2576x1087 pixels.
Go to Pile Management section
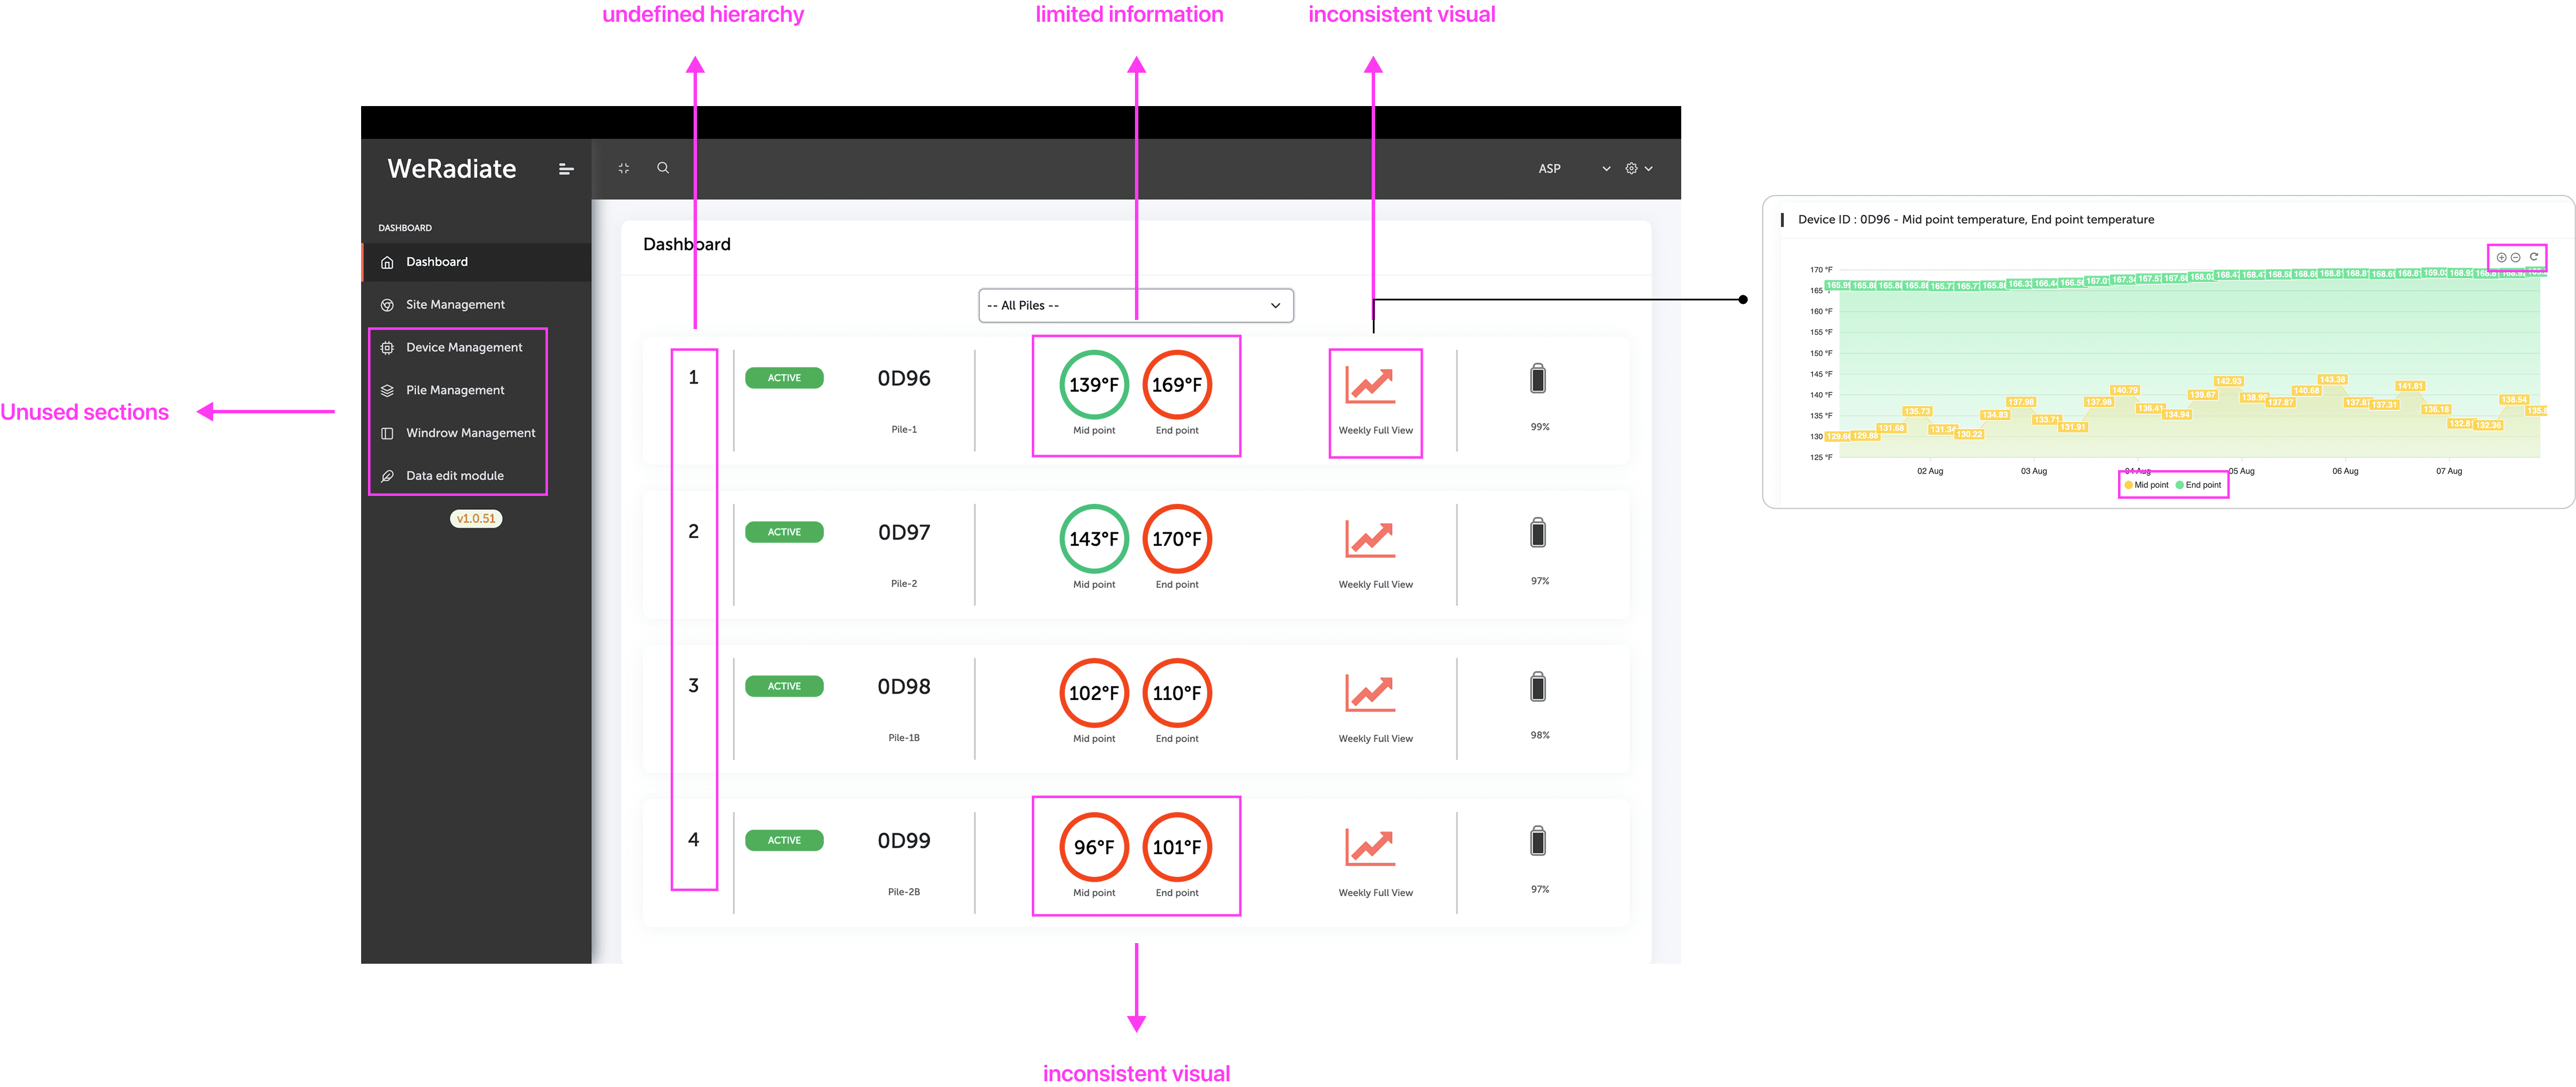455,390
